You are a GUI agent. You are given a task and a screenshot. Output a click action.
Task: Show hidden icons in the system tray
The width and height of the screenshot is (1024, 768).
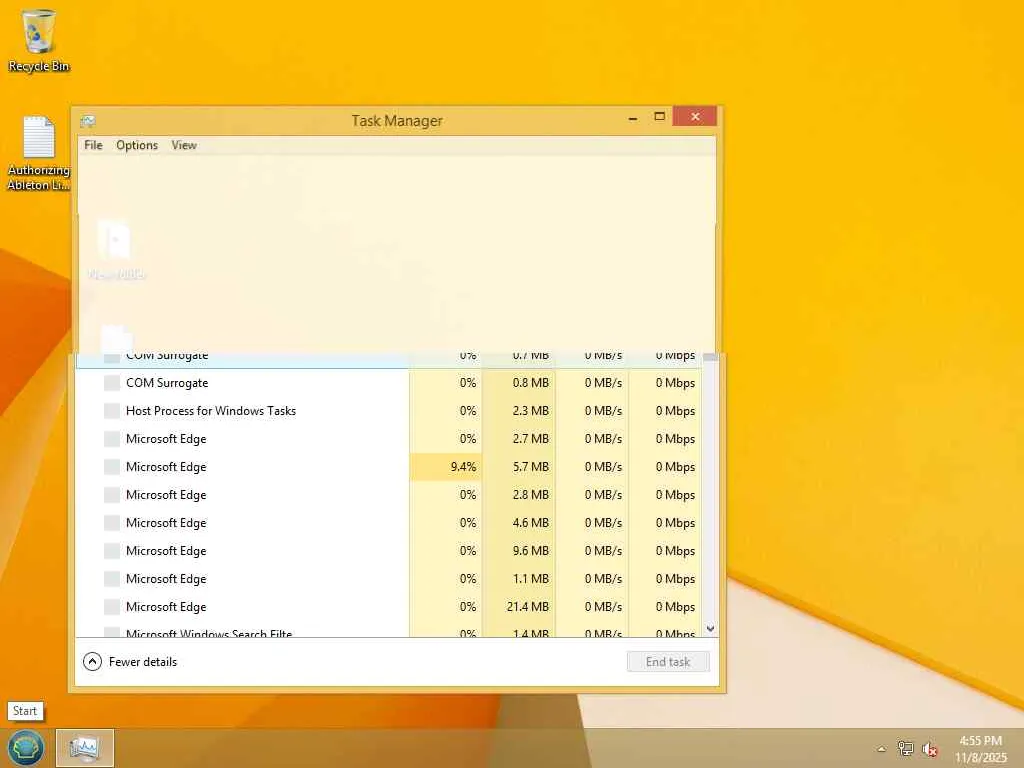[881, 749]
